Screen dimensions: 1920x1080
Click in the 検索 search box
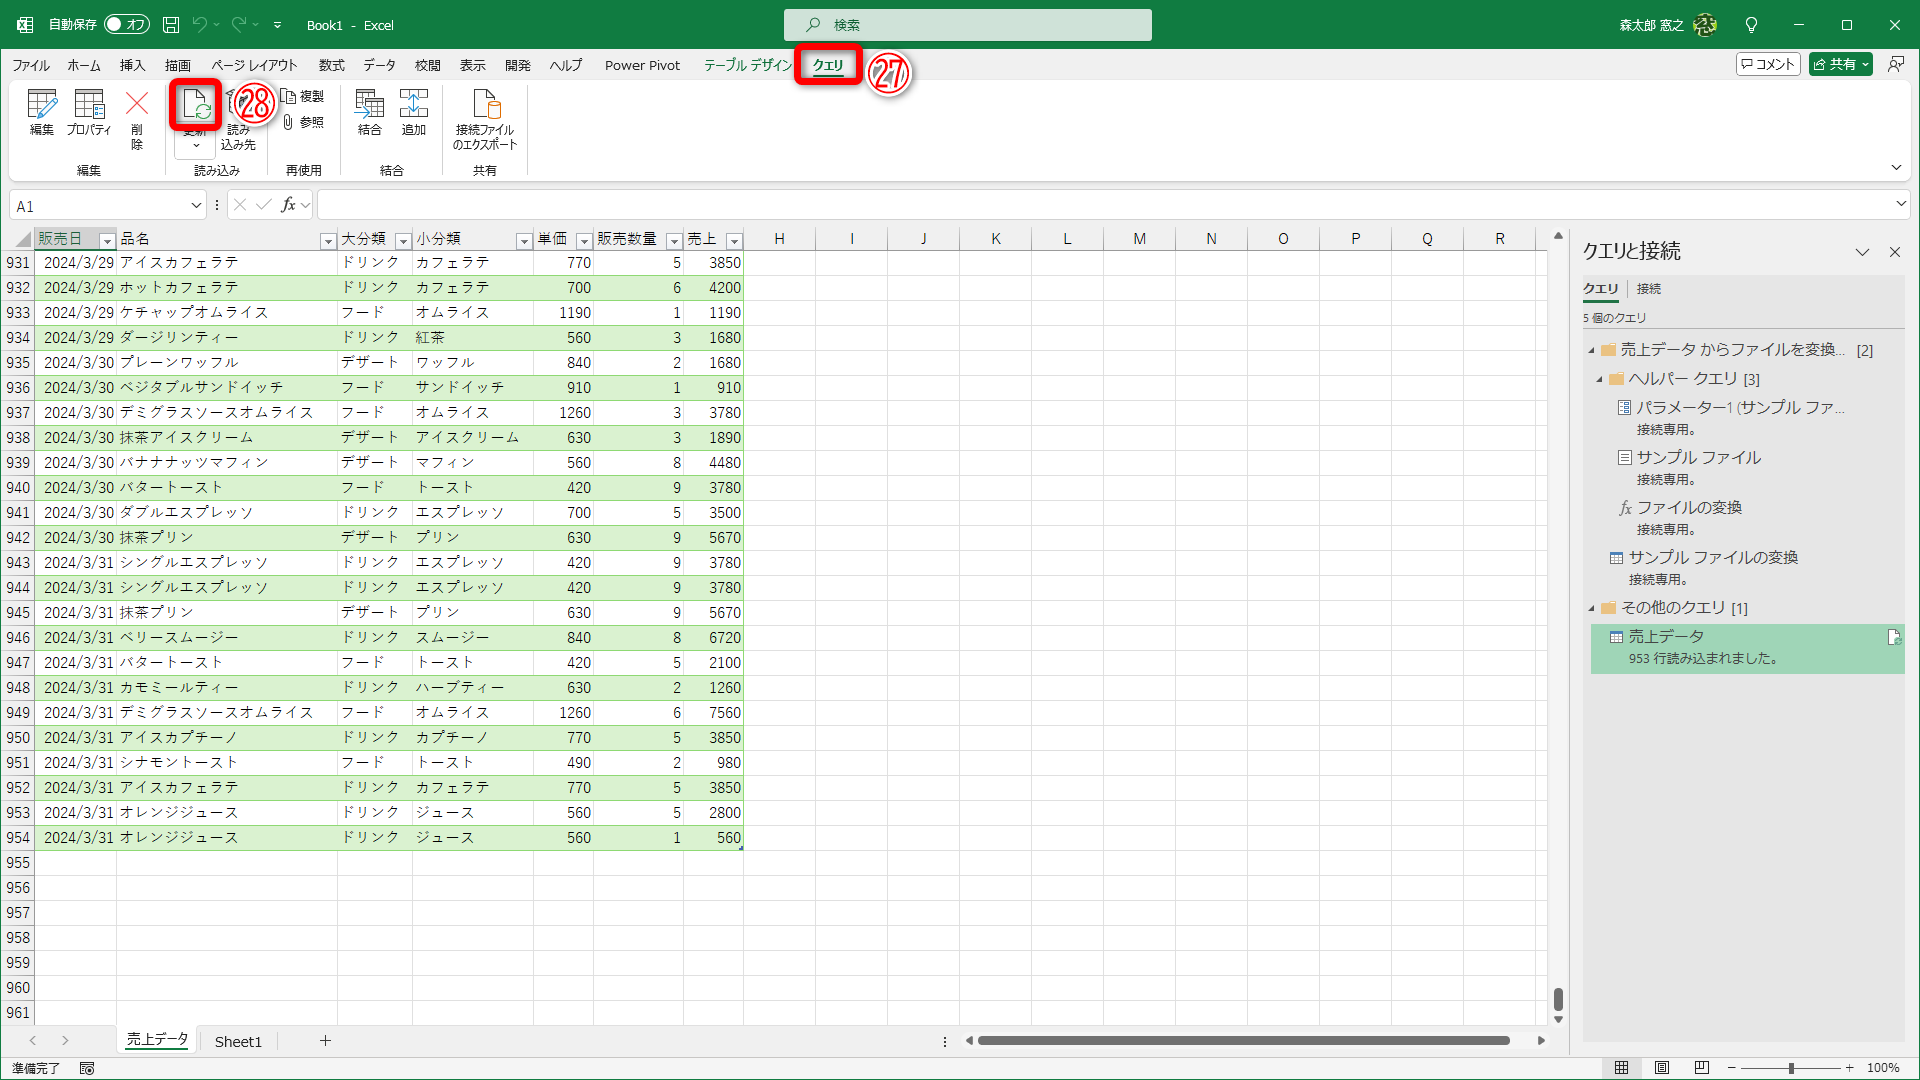tap(967, 25)
